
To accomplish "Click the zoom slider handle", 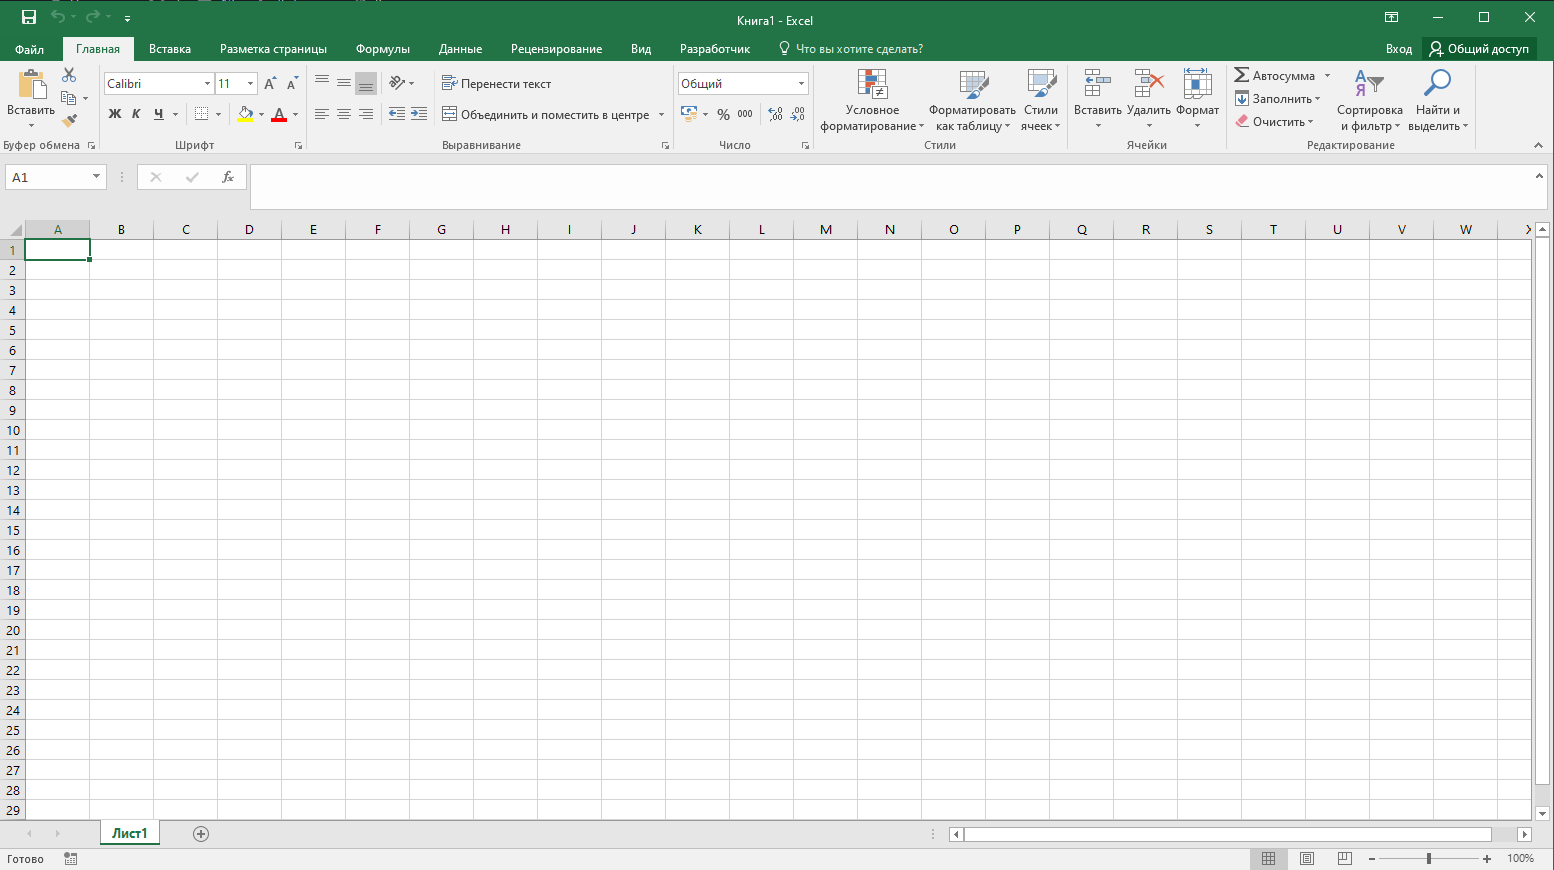I will tap(1429, 858).
